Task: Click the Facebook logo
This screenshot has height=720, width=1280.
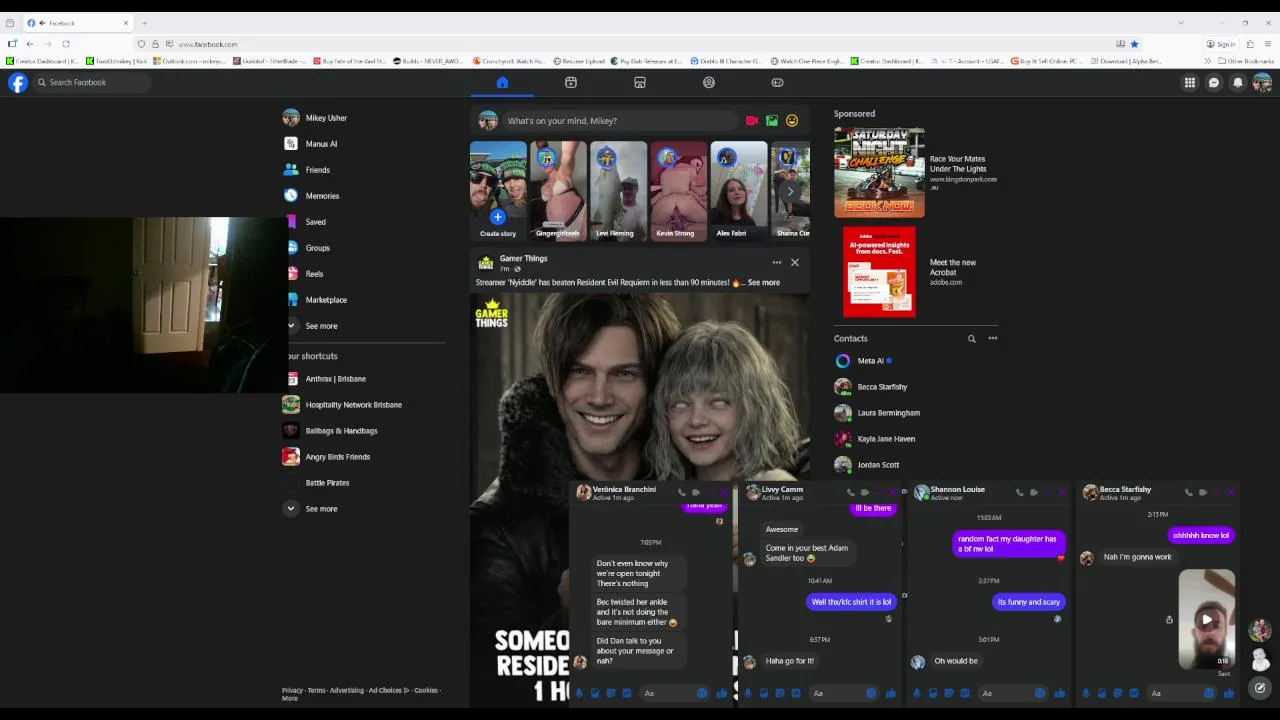Action: pos(18,83)
